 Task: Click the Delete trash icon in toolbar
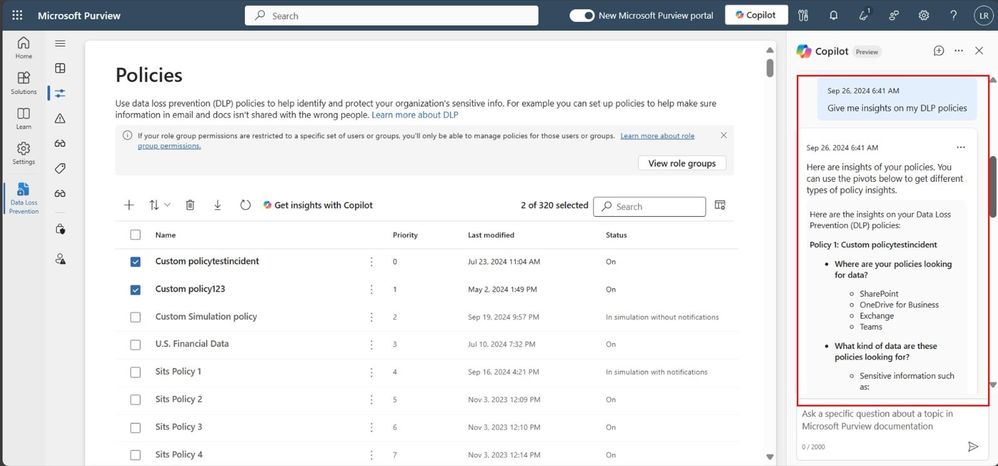190,205
